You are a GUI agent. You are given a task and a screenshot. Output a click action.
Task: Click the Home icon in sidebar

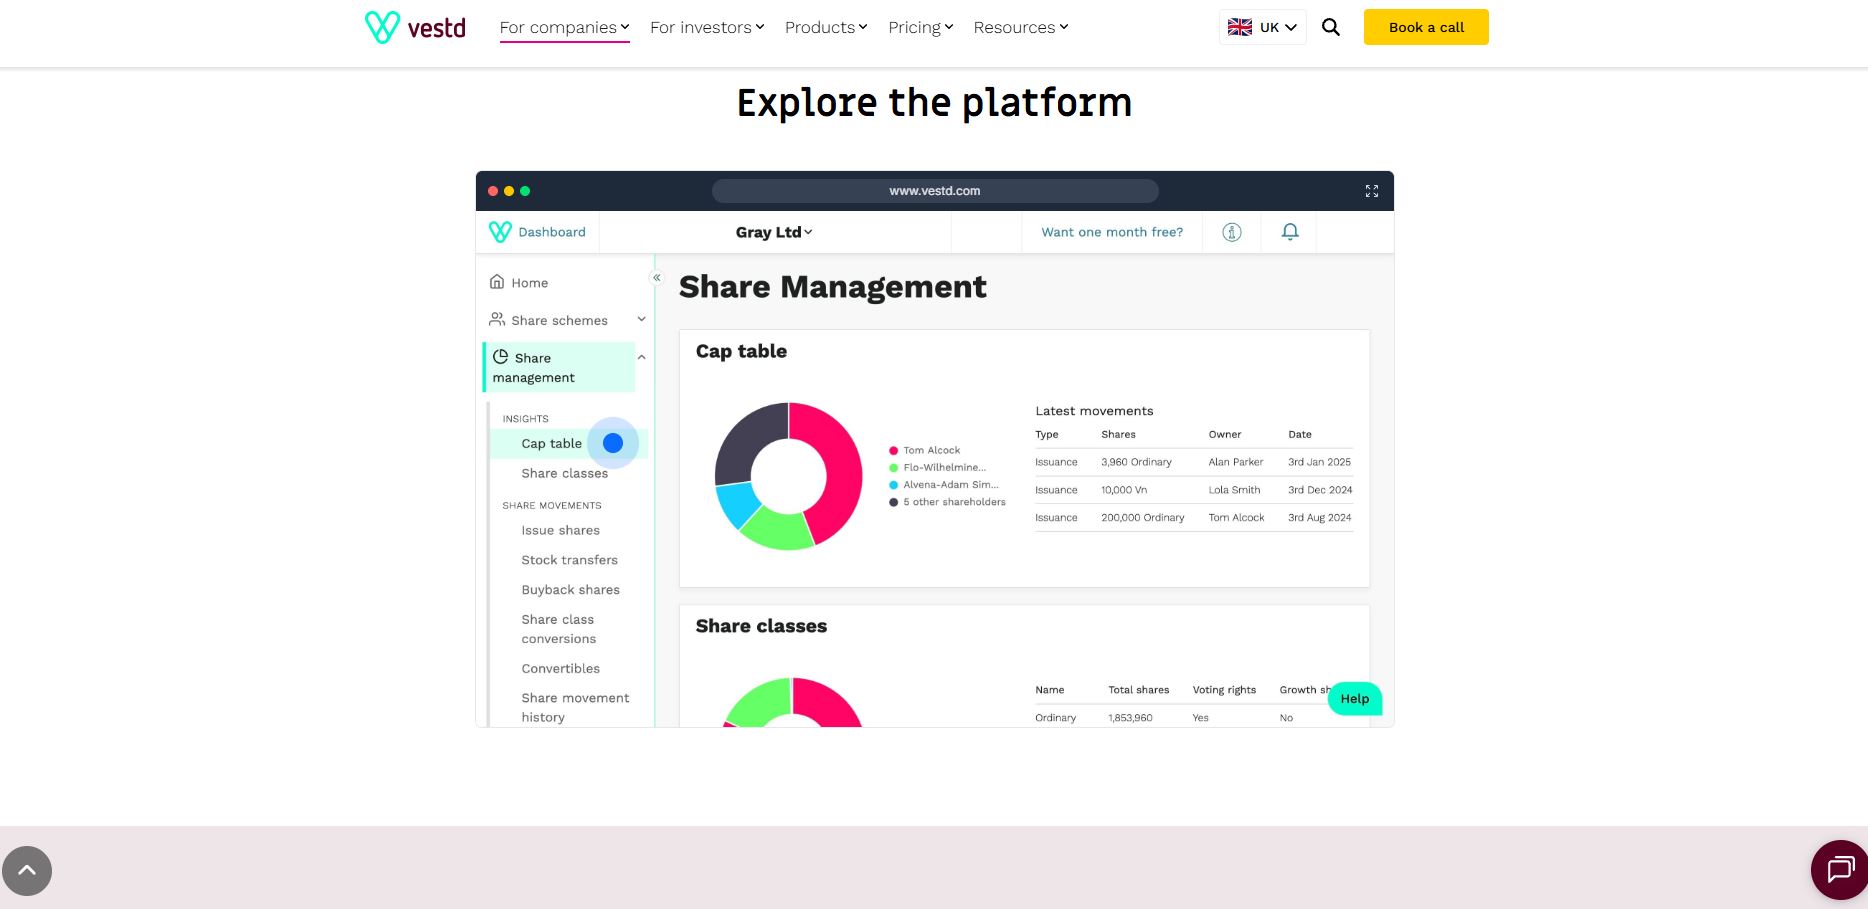click(x=497, y=282)
